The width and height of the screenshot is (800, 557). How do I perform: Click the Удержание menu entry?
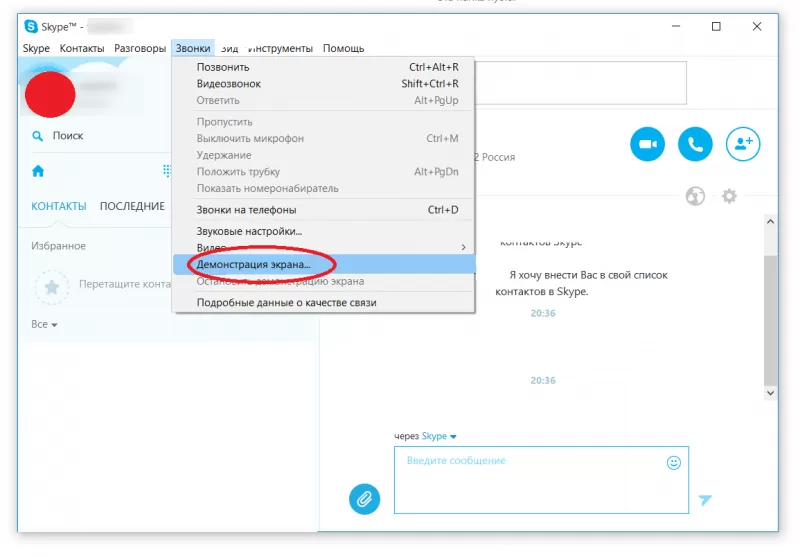click(323, 155)
